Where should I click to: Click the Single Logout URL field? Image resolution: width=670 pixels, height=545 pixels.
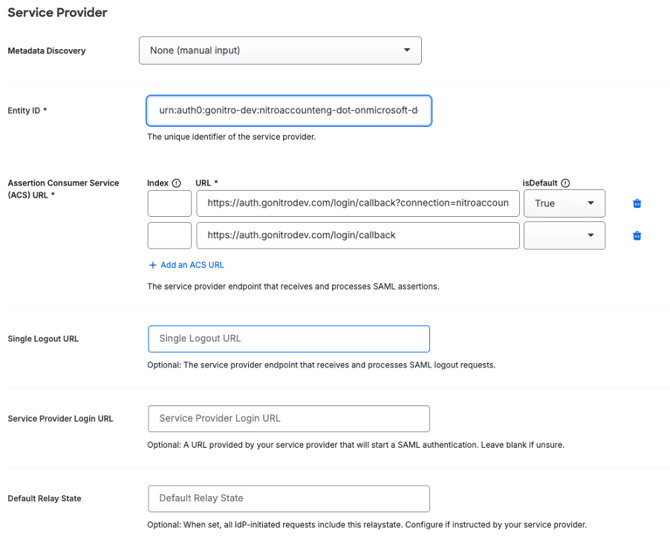[289, 339]
